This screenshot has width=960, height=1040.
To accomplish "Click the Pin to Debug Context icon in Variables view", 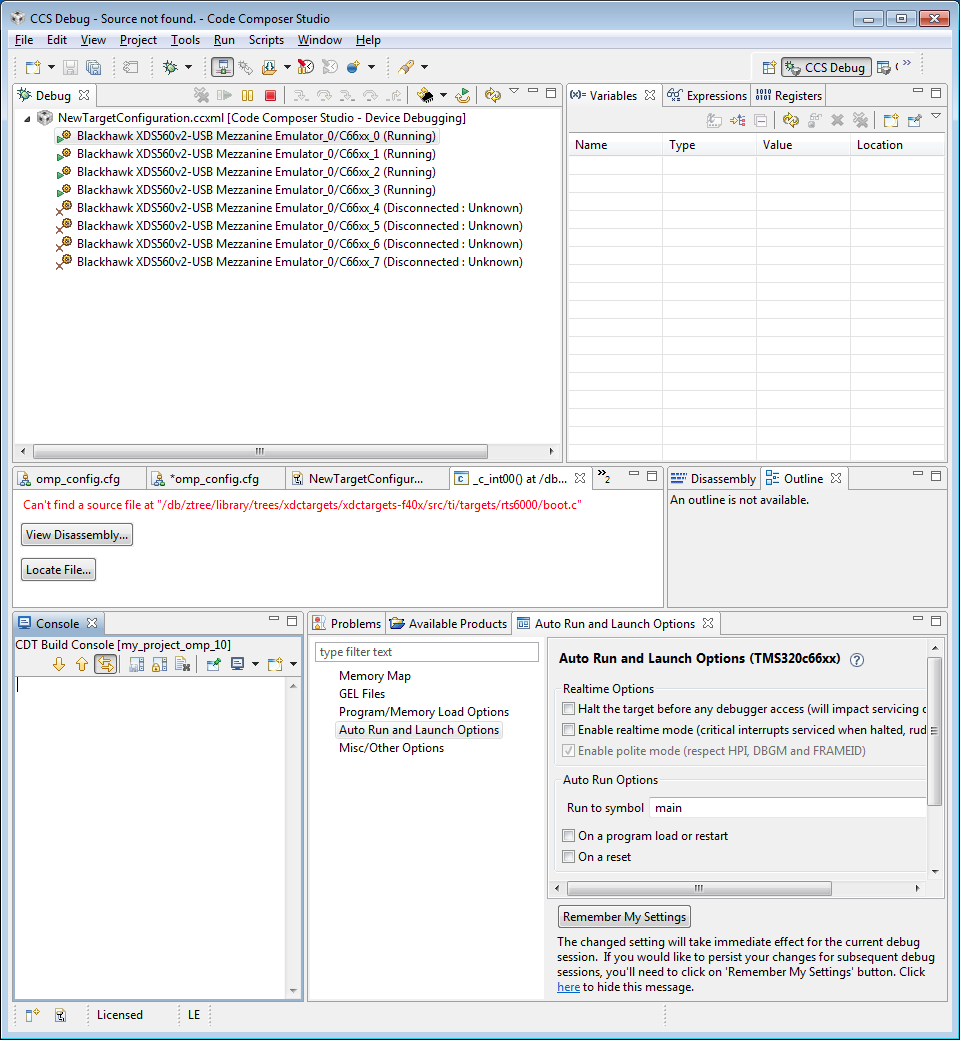I will 915,120.
